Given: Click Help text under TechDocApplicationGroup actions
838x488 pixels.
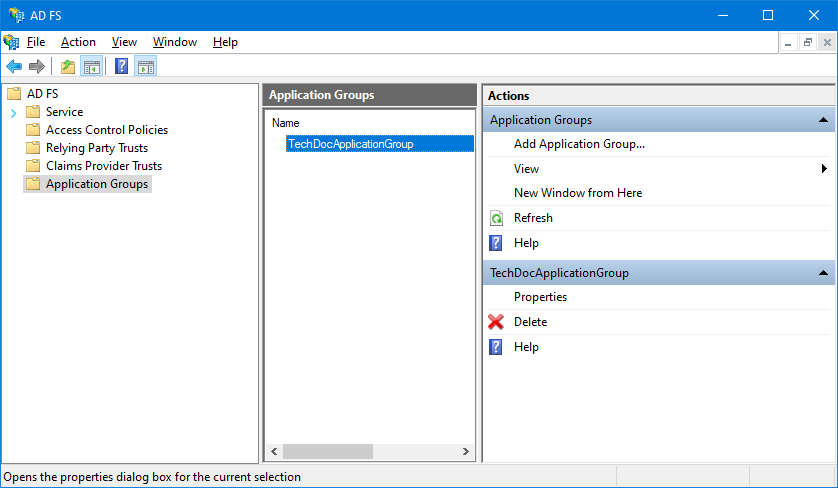Looking at the screenshot, I should click(526, 347).
